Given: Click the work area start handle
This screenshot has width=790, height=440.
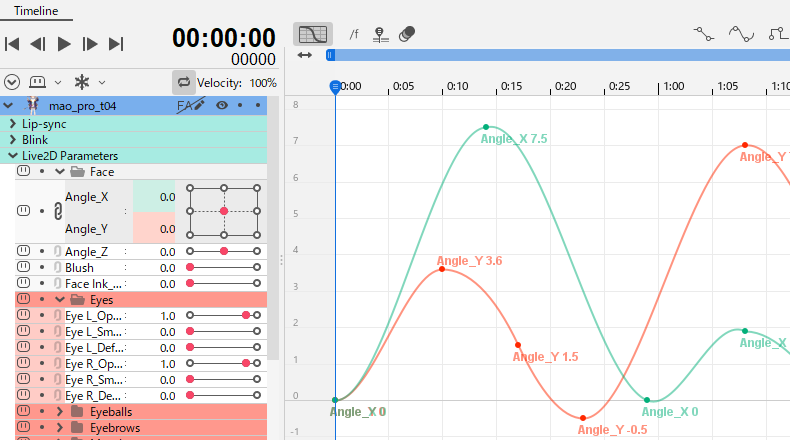Looking at the screenshot, I should coord(330,55).
